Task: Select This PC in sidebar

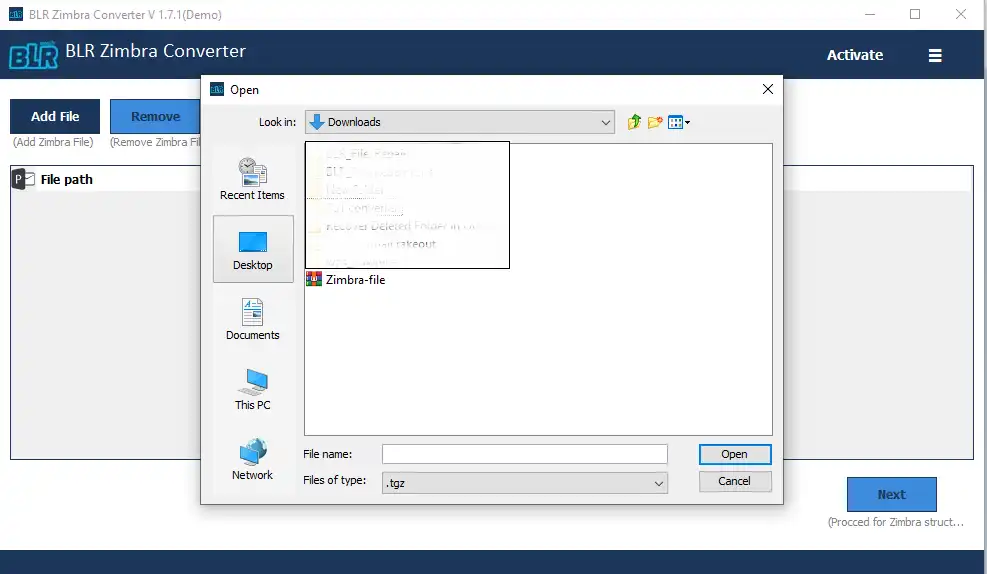Action: [252, 390]
